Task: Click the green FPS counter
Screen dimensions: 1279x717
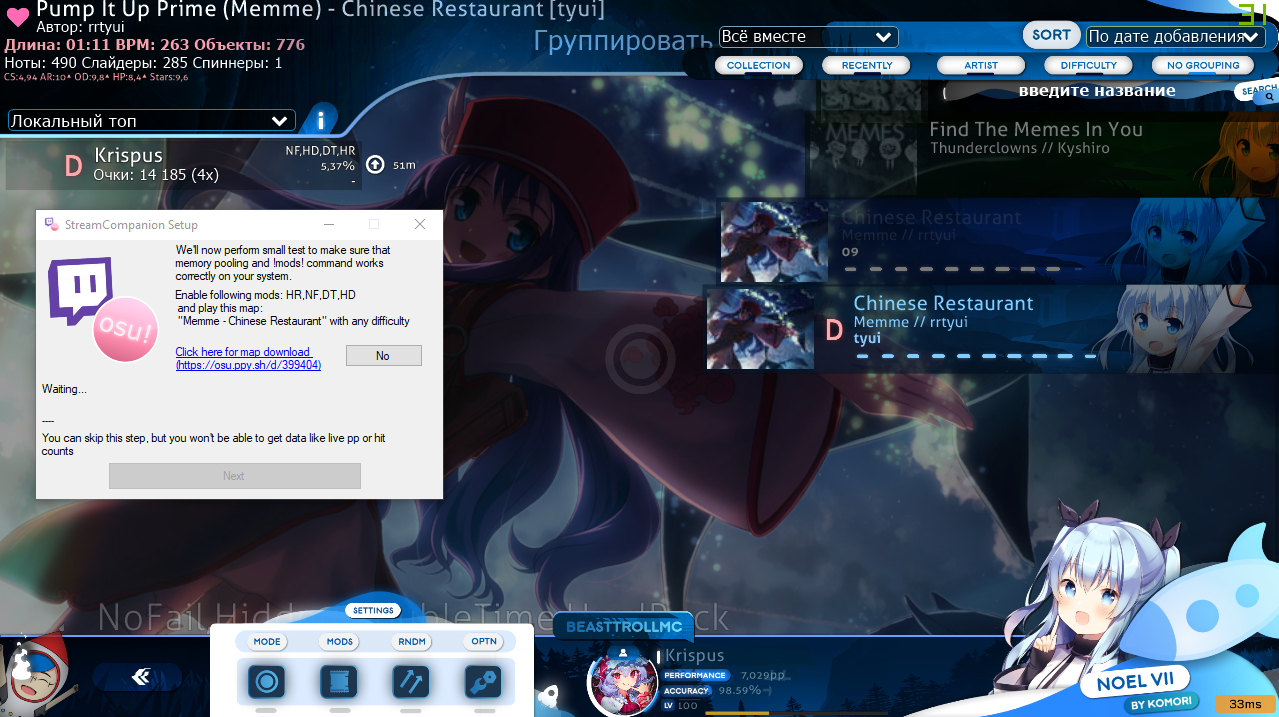Action: [x=1254, y=14]
